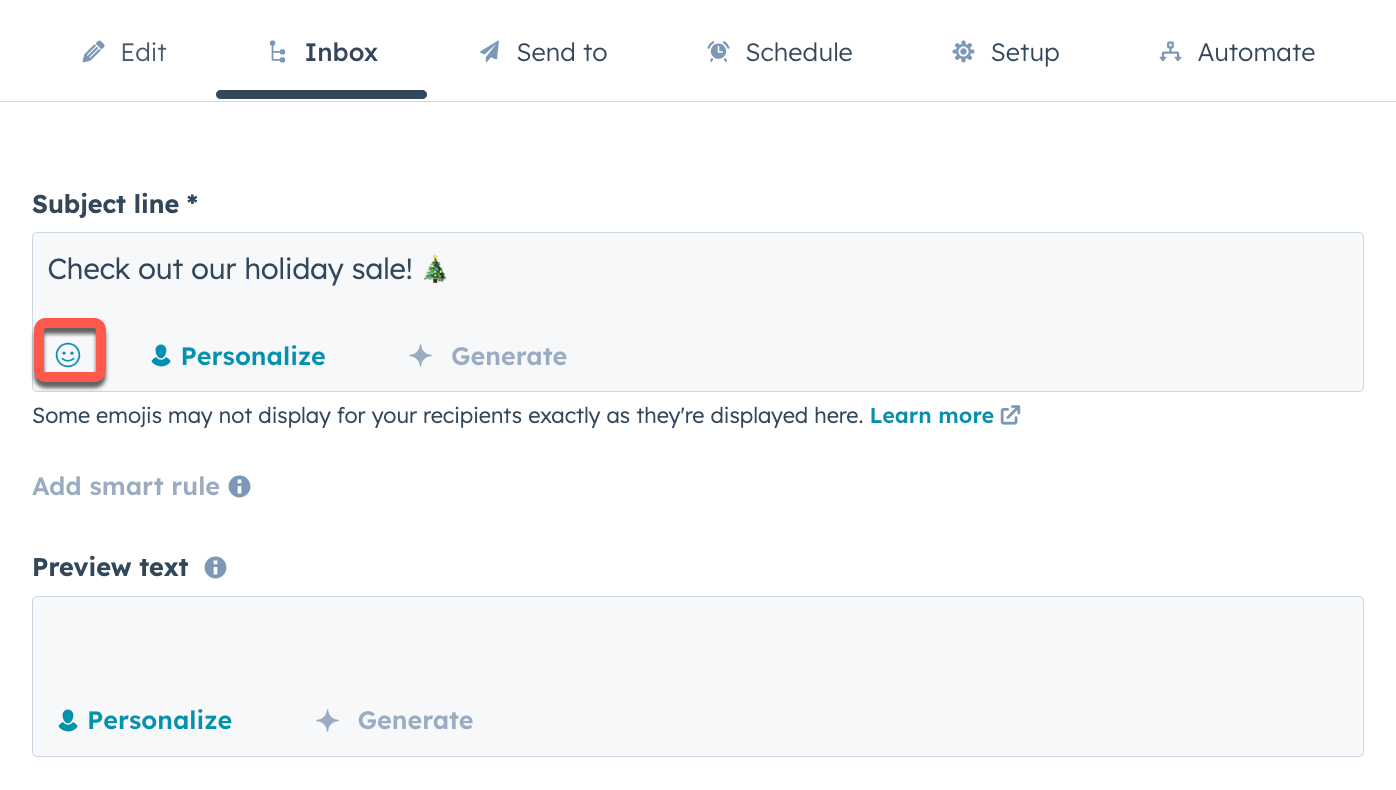Click the info icon next to Add smart rule
The width and height of the screenshot is (1396, 790).
pyautogui.click(x=240, y=486)
